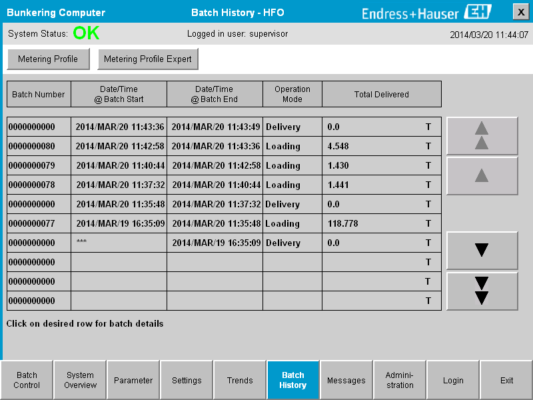Click the double up-arrow page-up button
Viewport: 533px width, 400px height.
[482, 136]
